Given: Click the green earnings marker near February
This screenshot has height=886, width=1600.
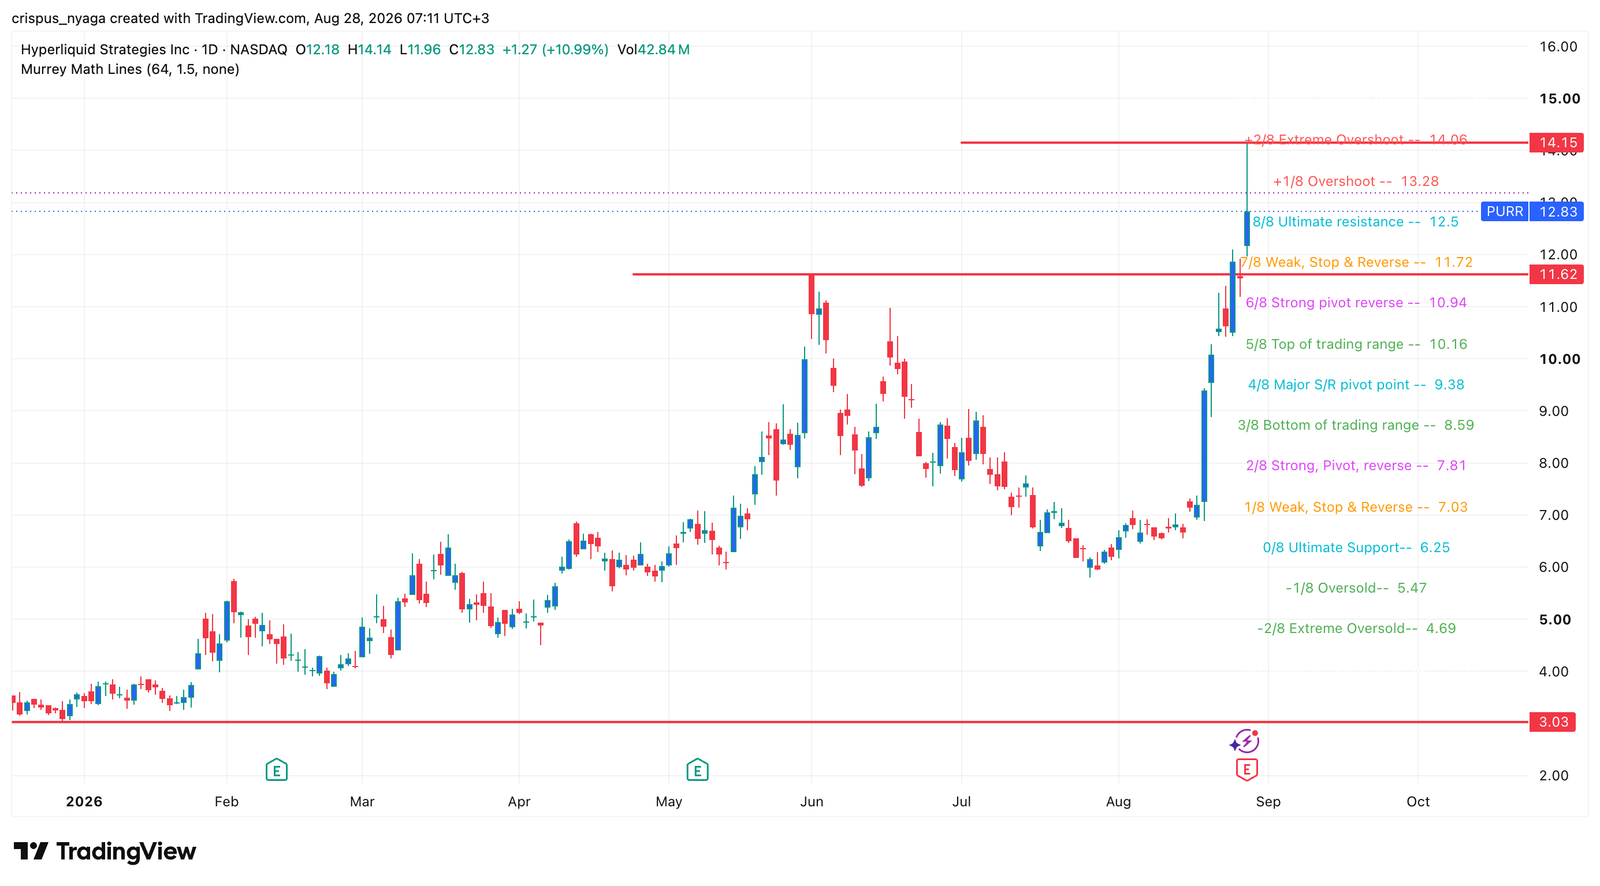Looking at the screenshot, I should (x=277, y=770).
